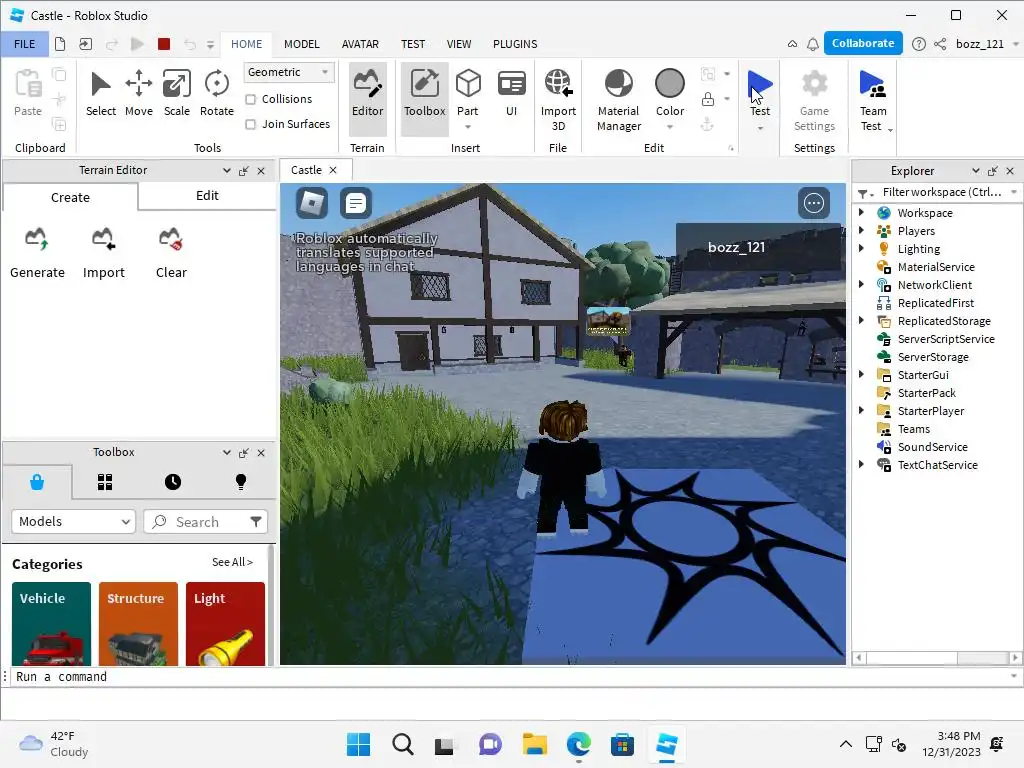The width and height of the screenshot is (1024, 768).
Task: Select the ServerScriptService item
Action: (946, 339)
